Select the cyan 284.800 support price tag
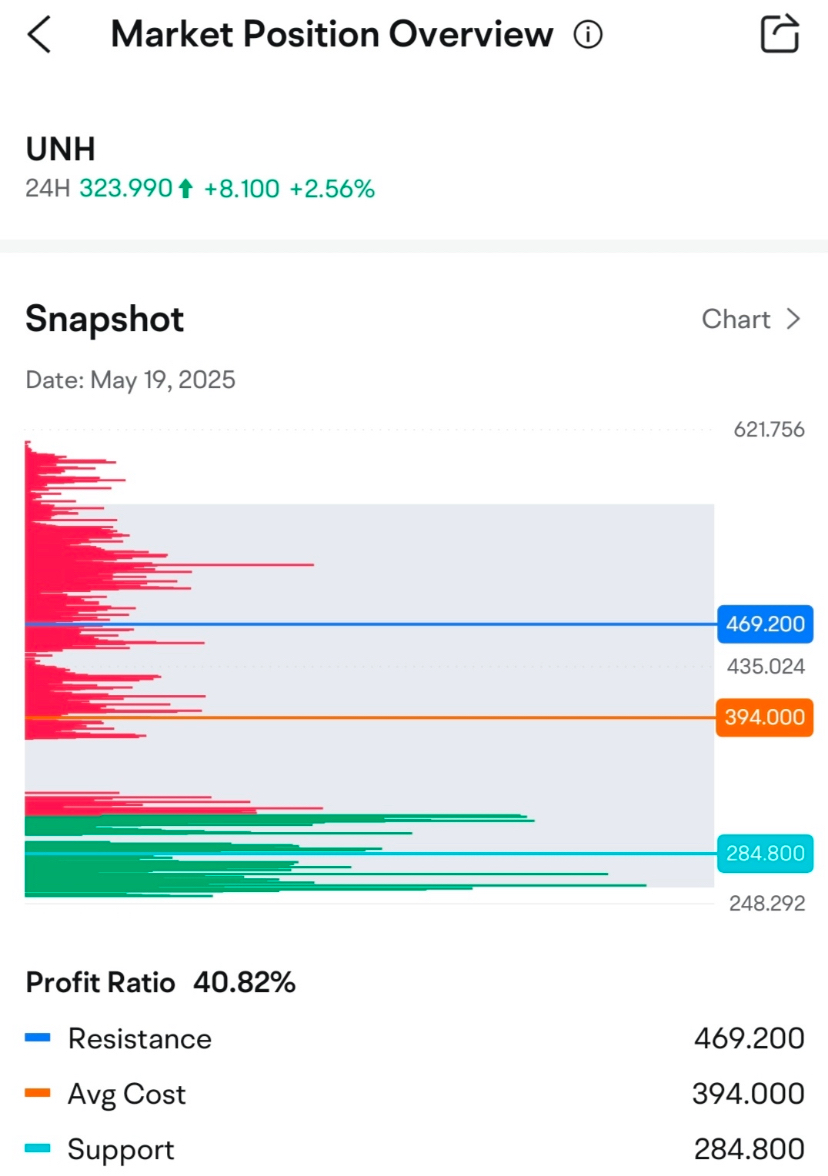 (x=765, y=854)
